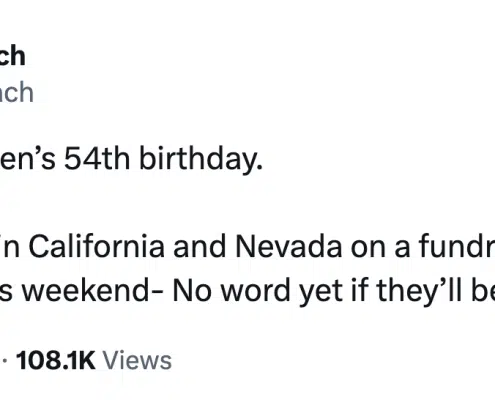This screenshot has width=495, height=400.
Task: Click the word 'if' before they'll
Action: pos(359,291)
